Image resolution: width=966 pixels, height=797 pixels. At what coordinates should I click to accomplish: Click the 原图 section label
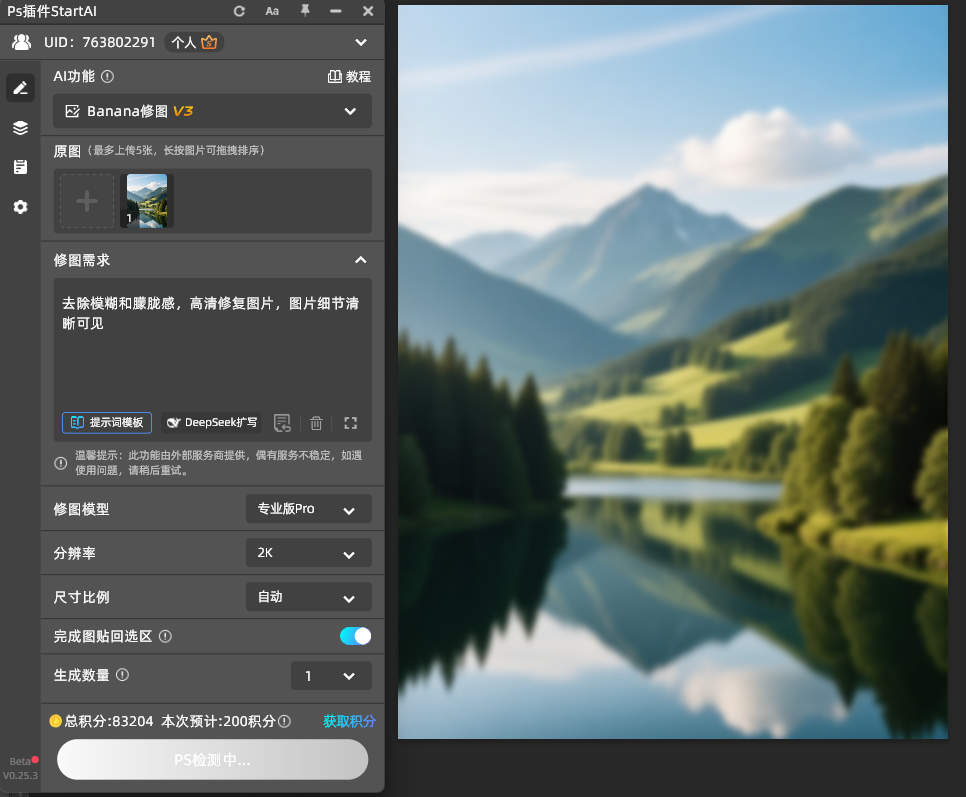[67, 151]
